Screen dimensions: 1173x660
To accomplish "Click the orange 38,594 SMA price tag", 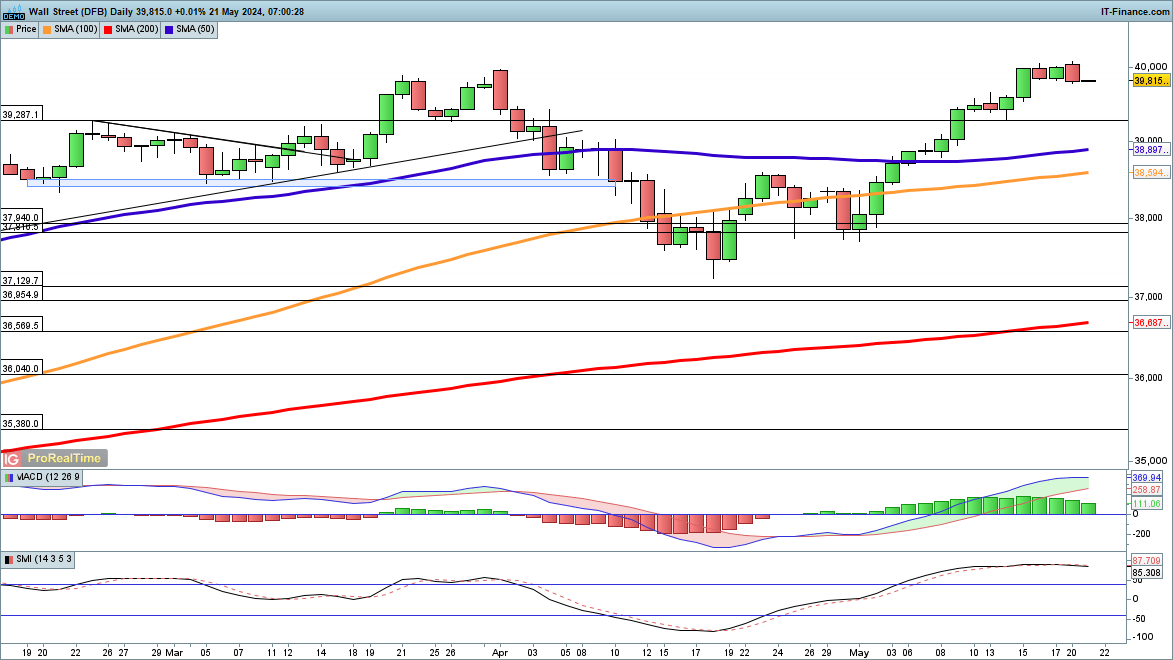I will (1150, 173).
